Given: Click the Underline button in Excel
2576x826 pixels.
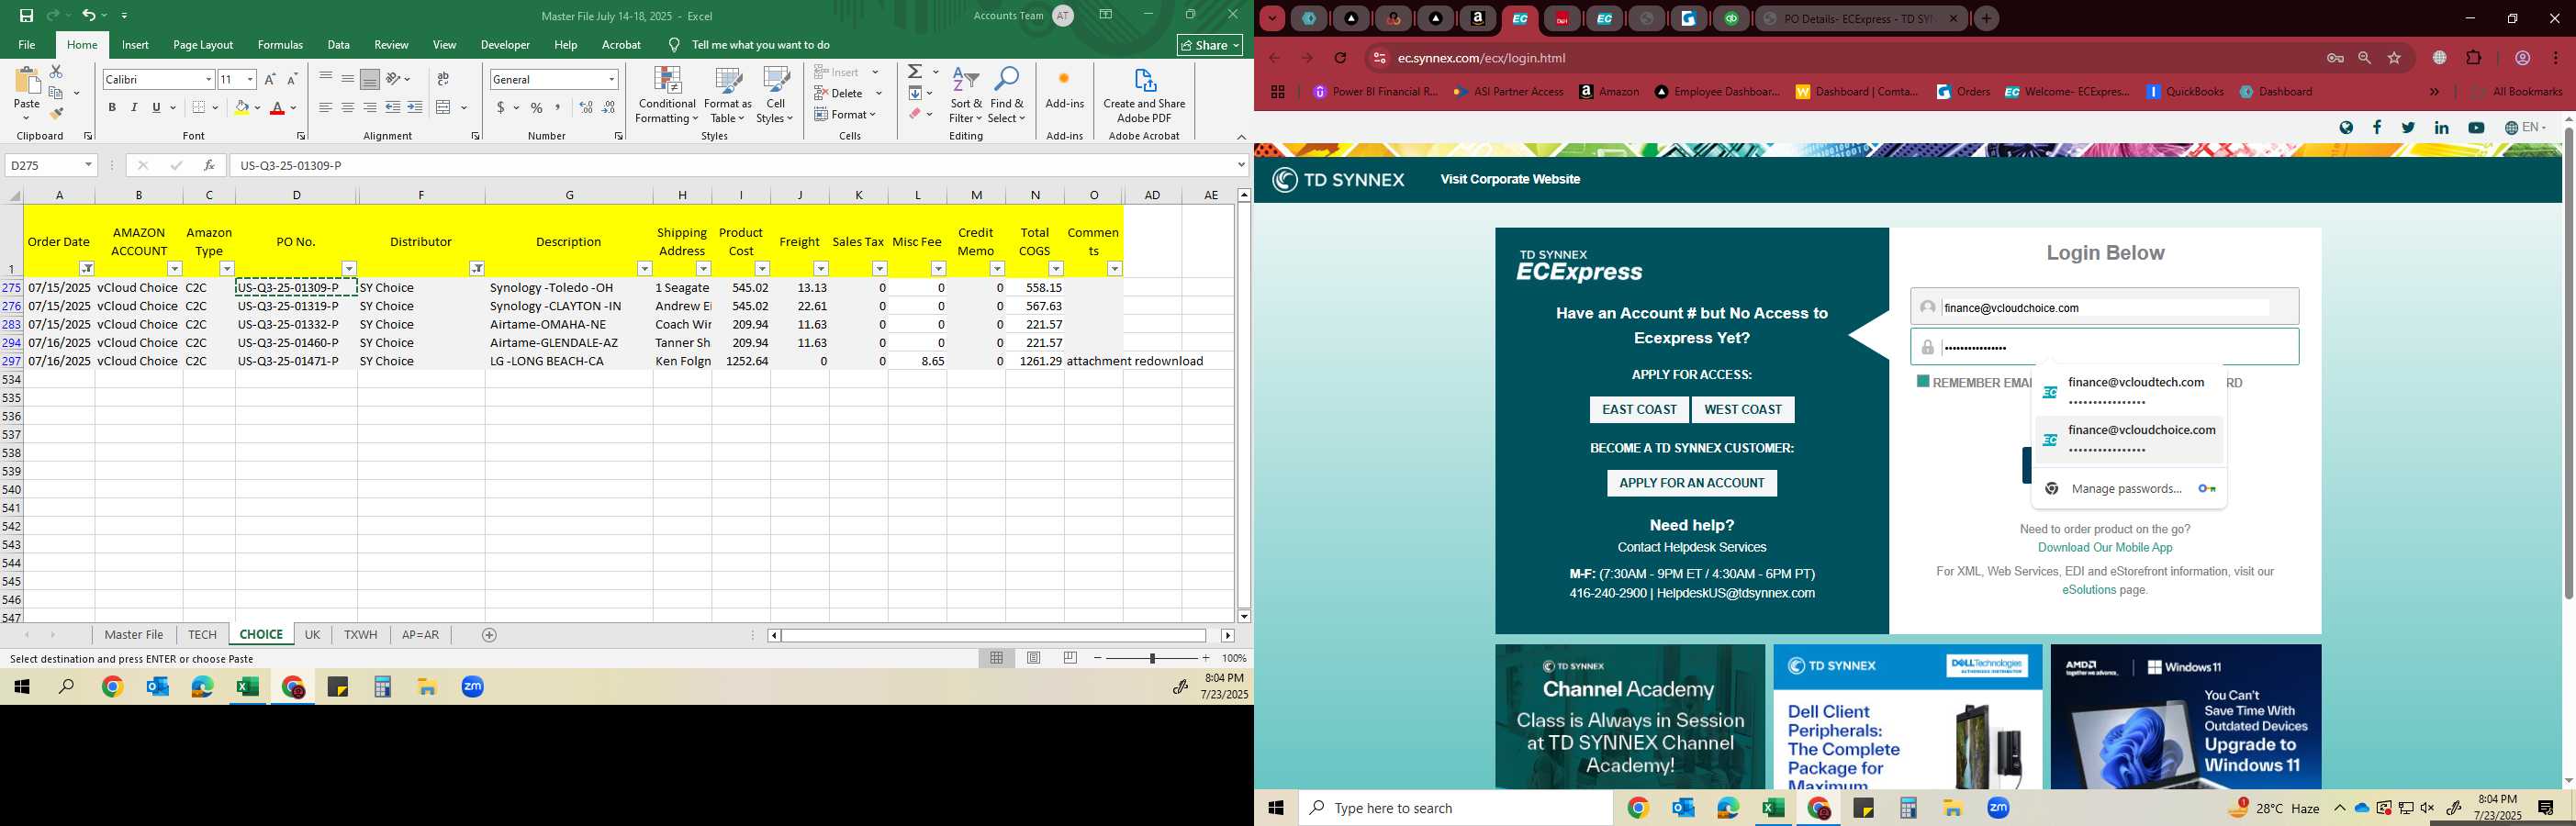Looking at the screenshot, I should [x=156, y=108].
